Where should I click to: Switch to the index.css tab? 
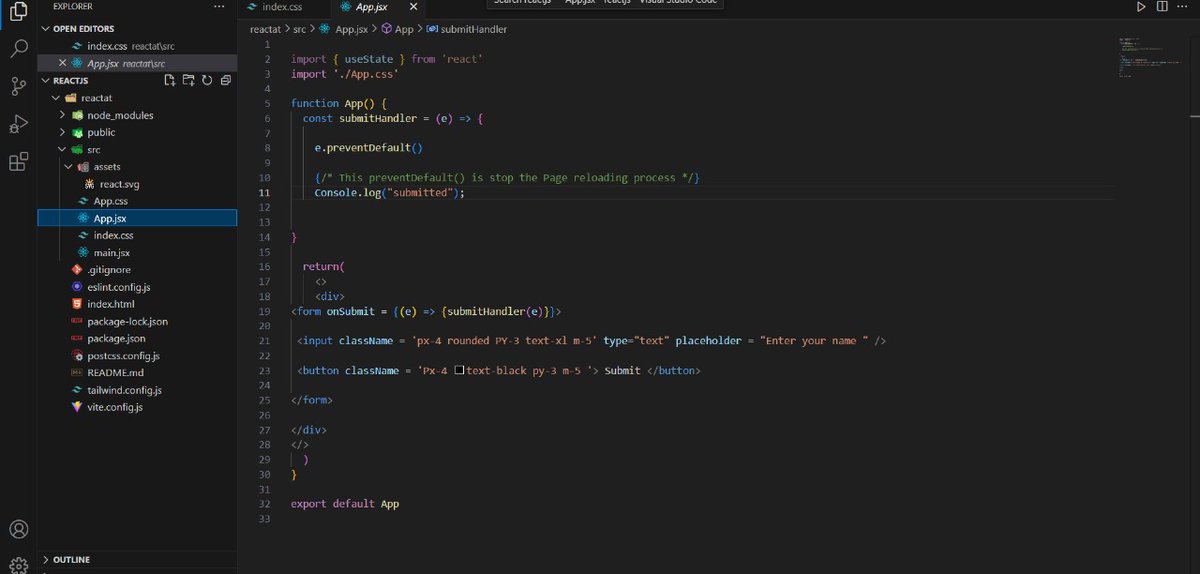click(x=281, y=7)
